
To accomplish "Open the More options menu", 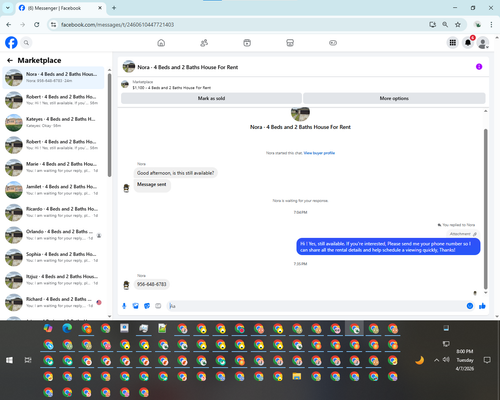I will tap(394, 98).
